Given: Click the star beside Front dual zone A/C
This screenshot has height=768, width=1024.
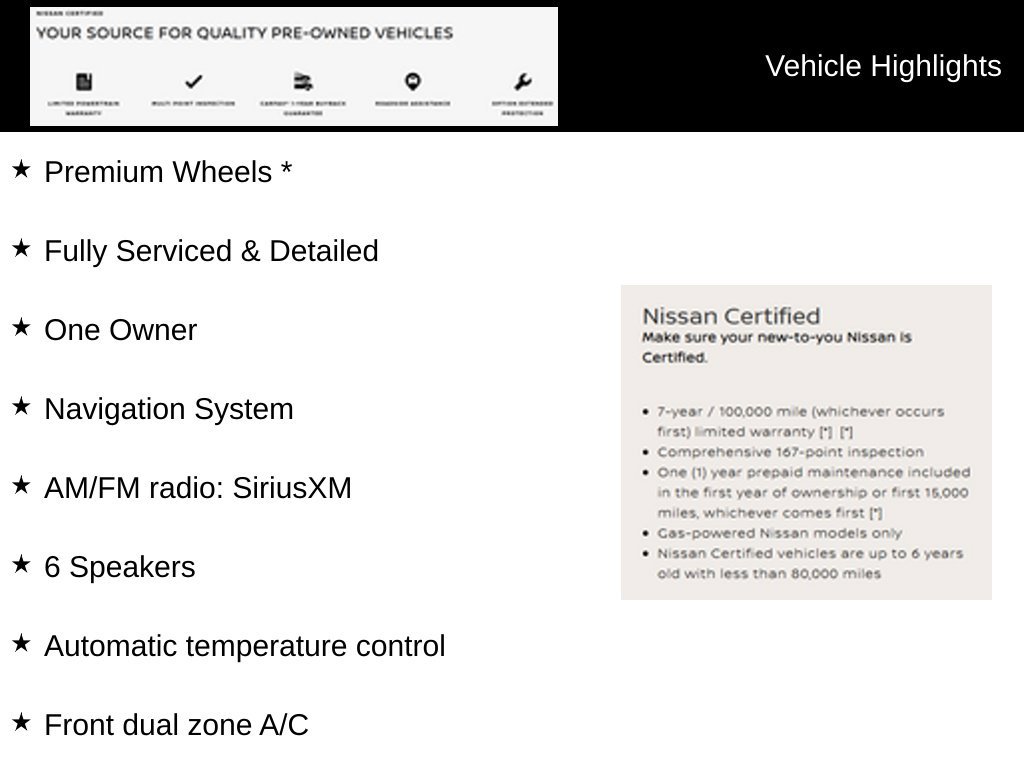Looking at the screenshot, I should pos(21,722).
